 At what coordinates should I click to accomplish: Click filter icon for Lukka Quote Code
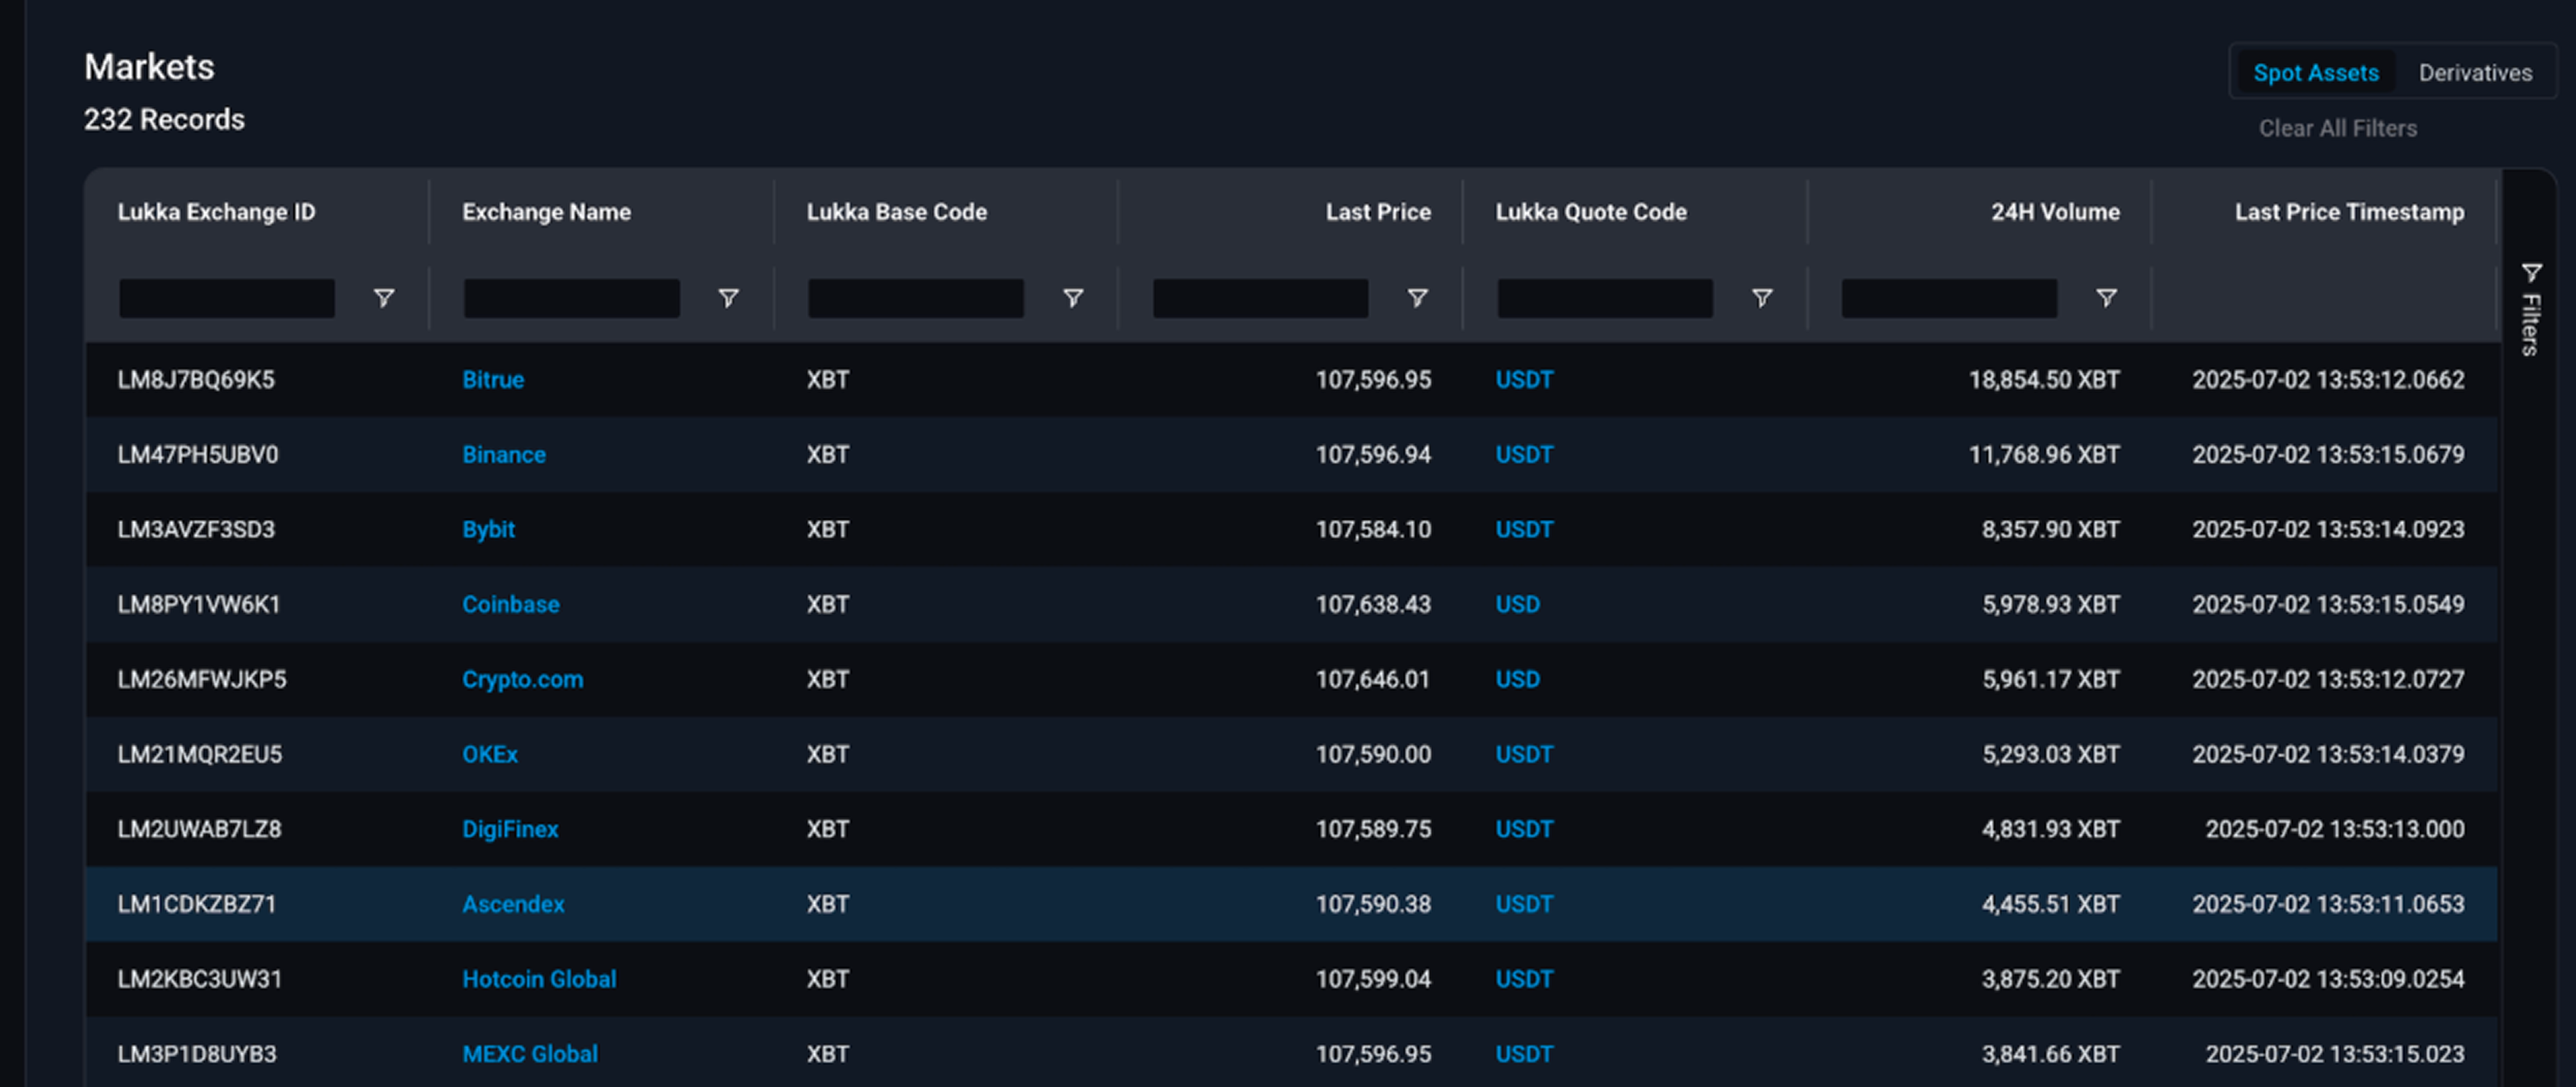1762,298
